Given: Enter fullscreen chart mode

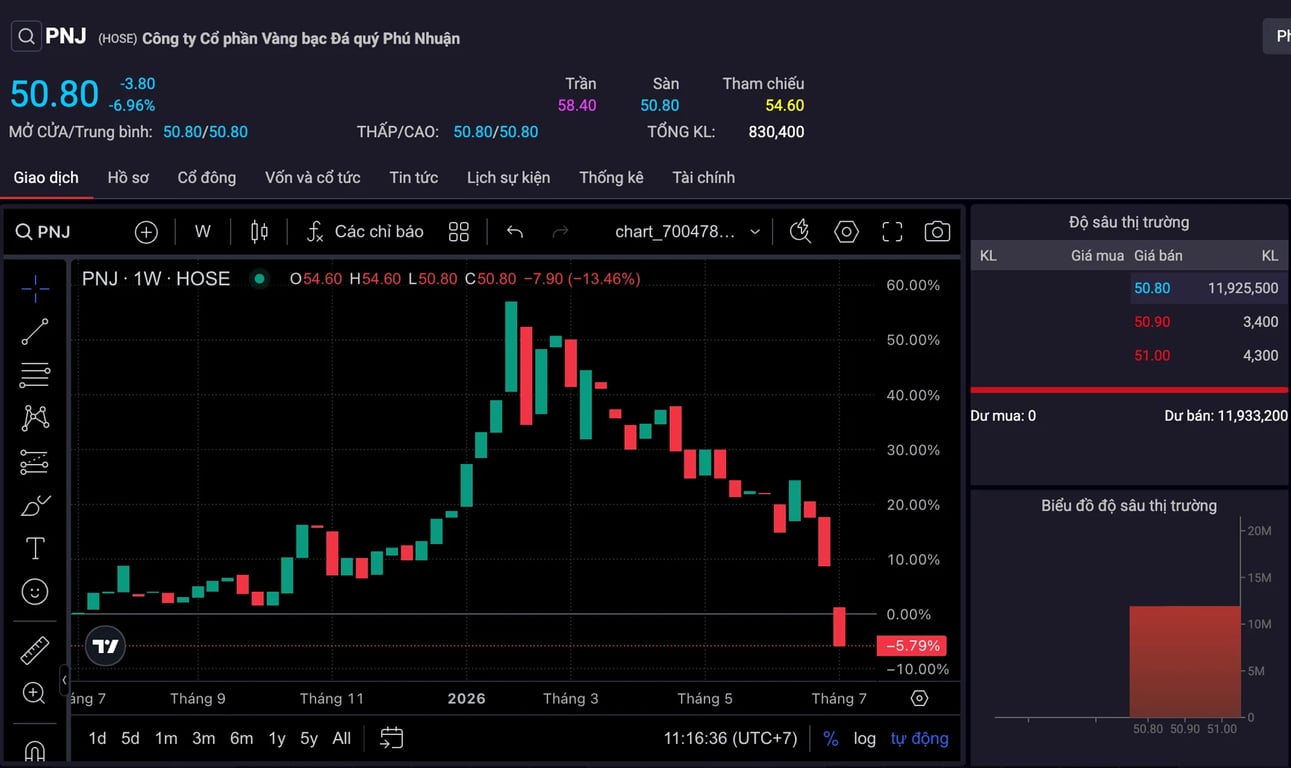Looking at the screenshot, I should [x=892, y=232].
